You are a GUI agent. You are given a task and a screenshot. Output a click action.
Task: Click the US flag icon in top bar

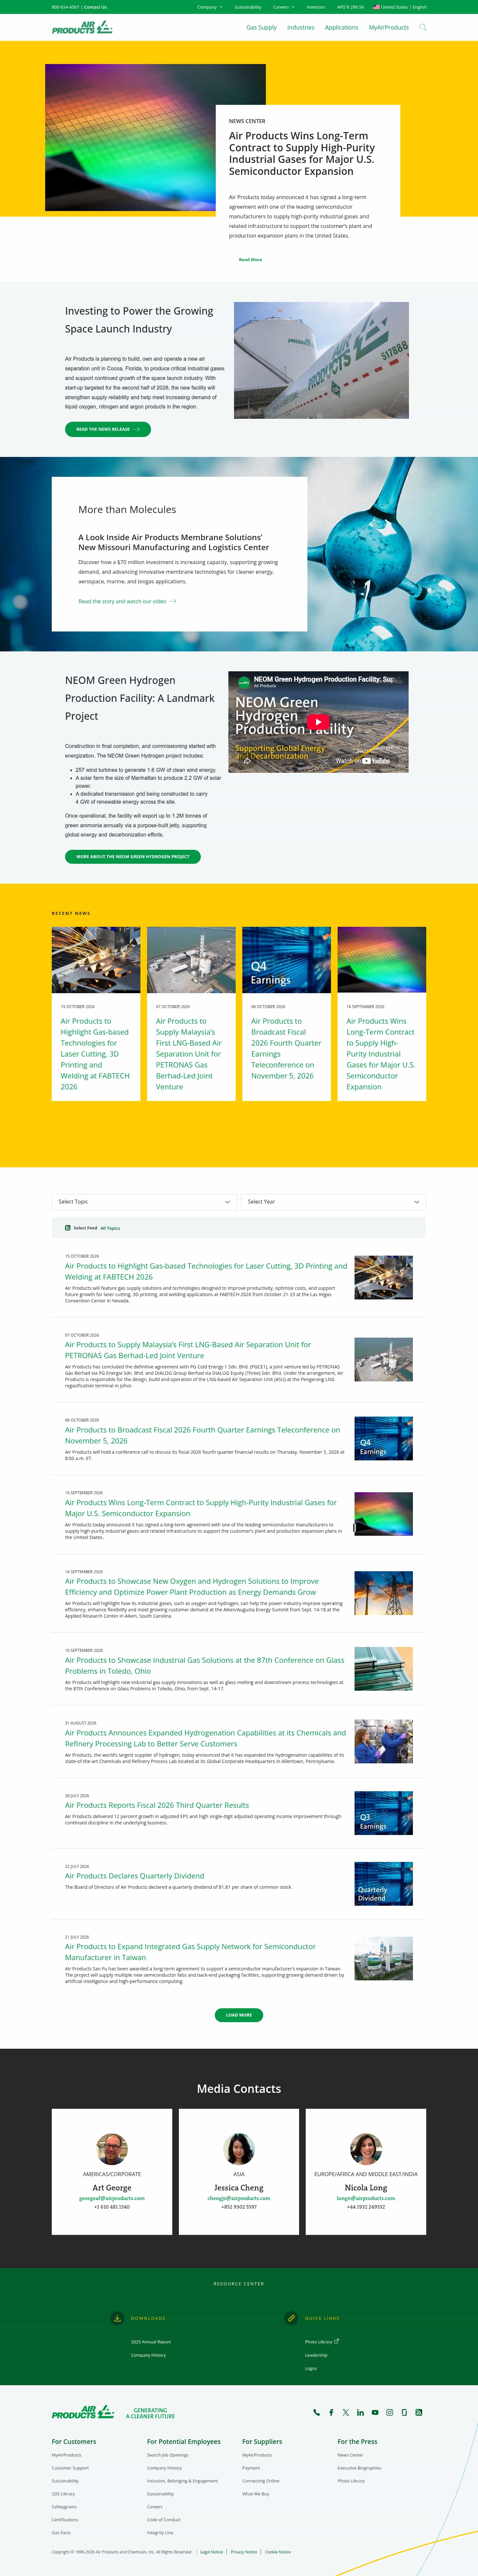coord(376,7)
